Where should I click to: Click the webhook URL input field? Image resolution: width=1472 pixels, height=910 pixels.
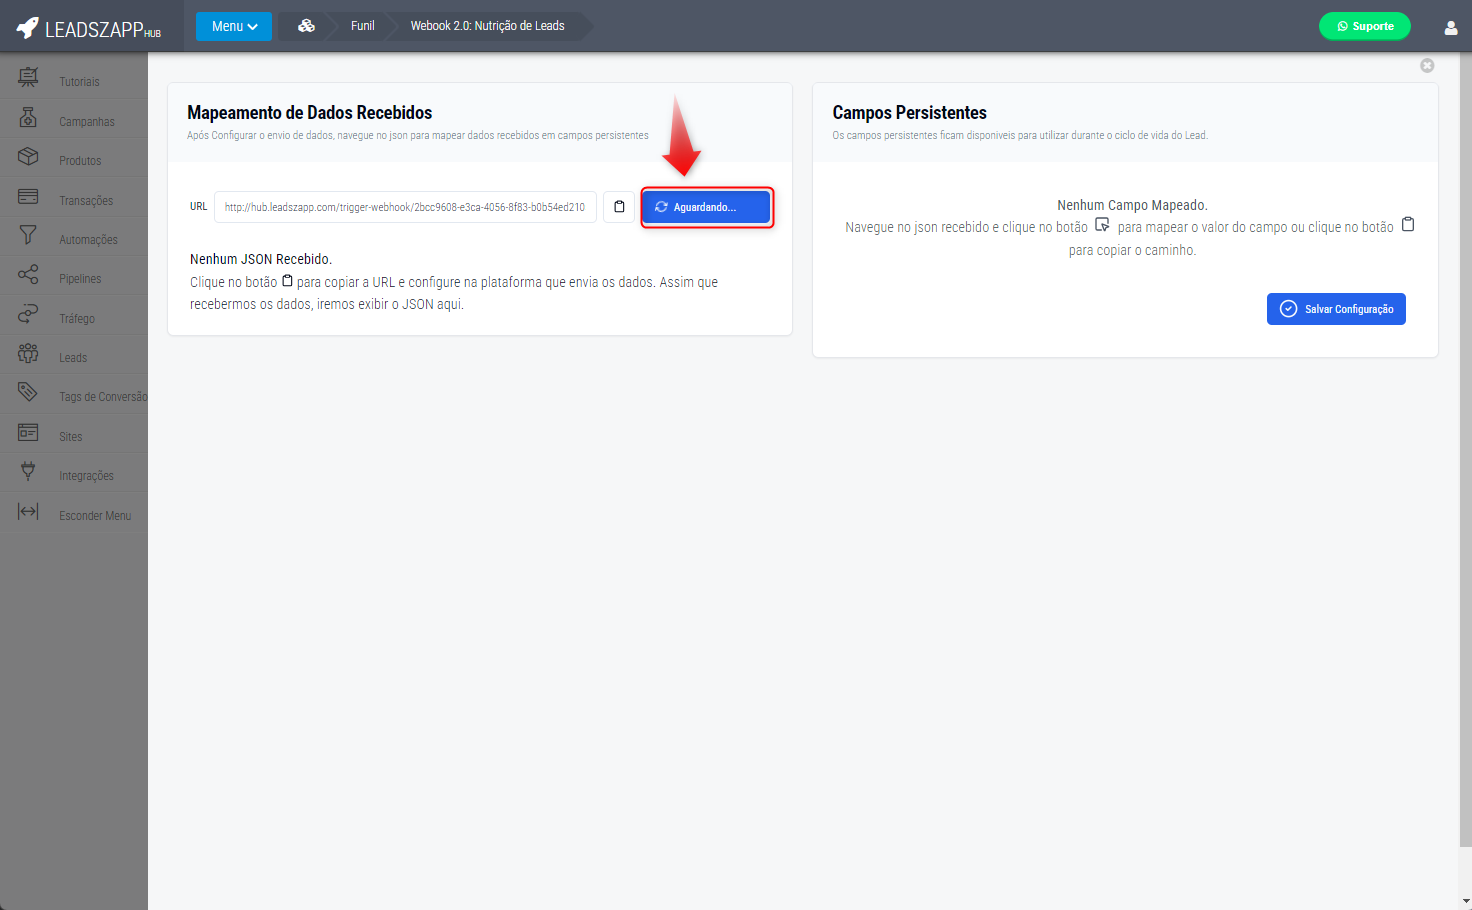tap(405, 207)
